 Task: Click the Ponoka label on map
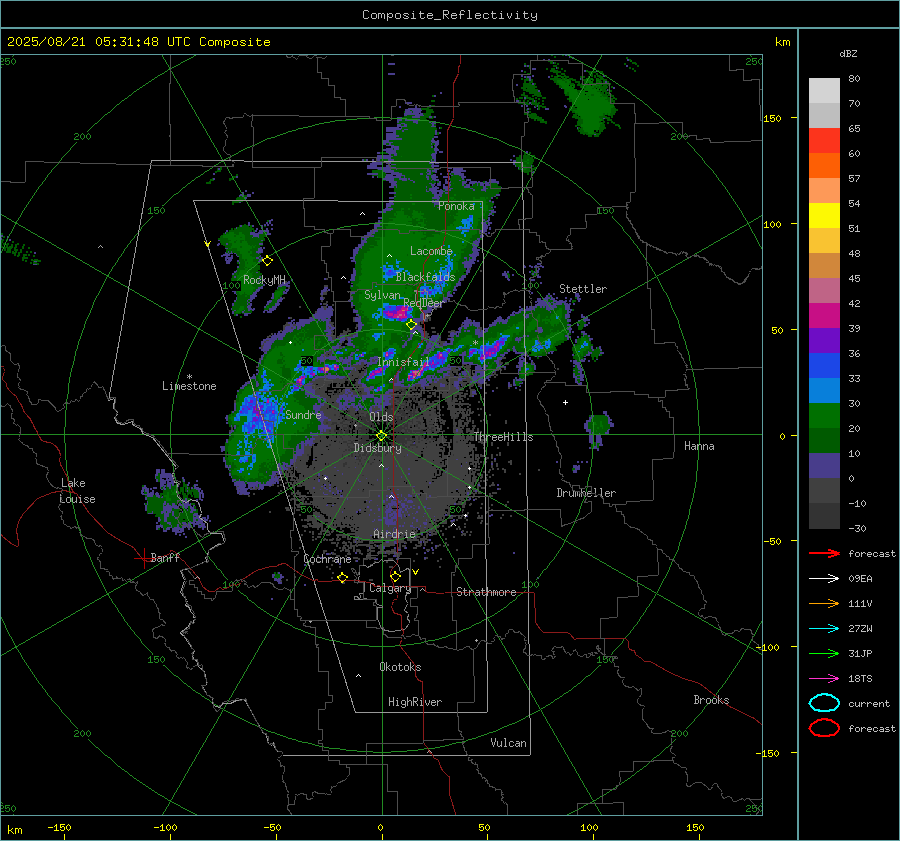(456, 206)
